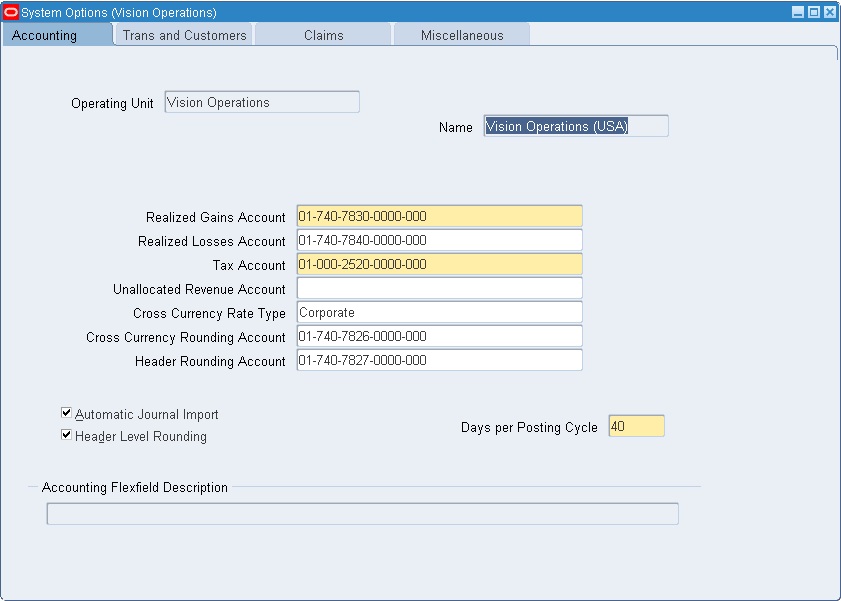
Task: Select the Cross Currency Rate Type field
Action: (x=439, y=312)
